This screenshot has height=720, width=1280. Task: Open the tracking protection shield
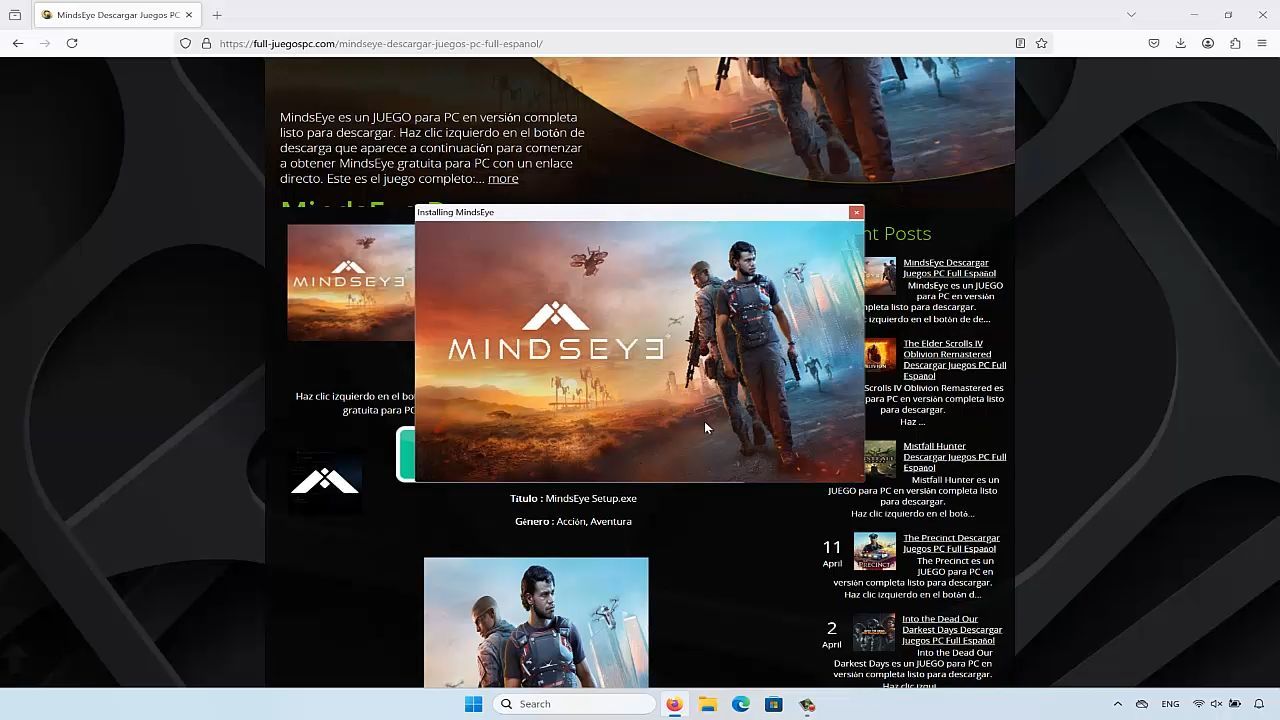[185, 43]
